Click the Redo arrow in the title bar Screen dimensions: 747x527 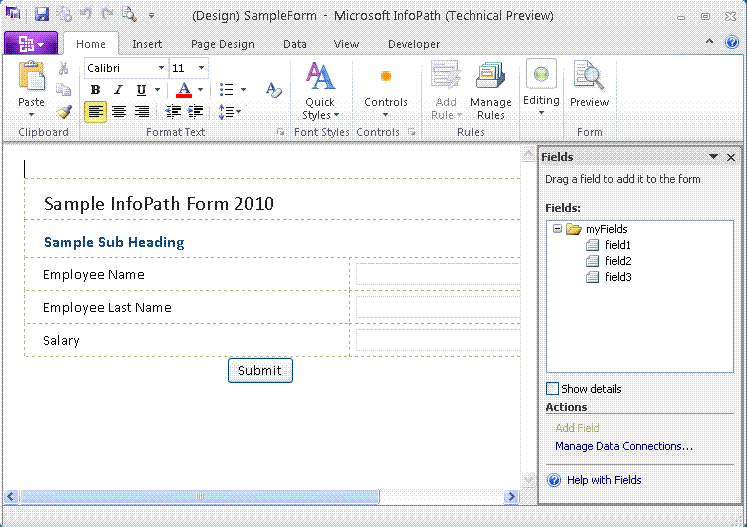(107, 14)
